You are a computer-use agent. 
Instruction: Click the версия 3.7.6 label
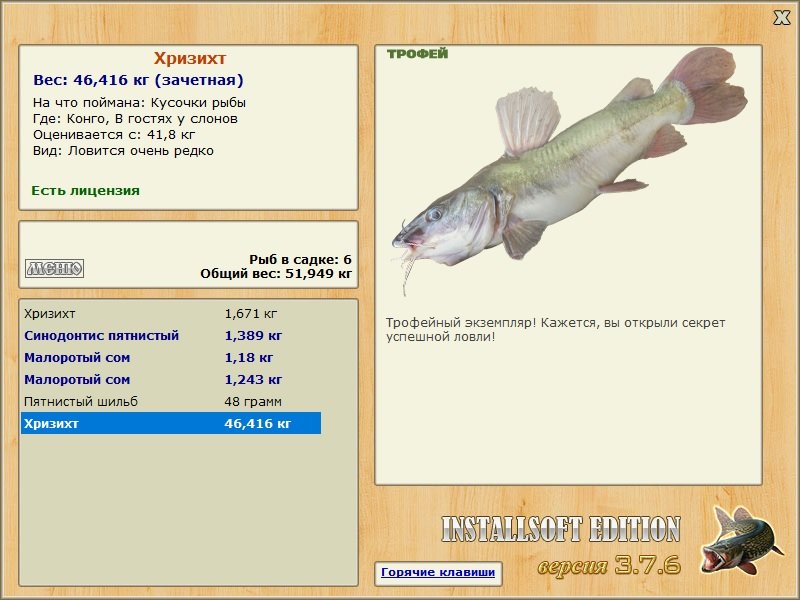tap(609, 565)
